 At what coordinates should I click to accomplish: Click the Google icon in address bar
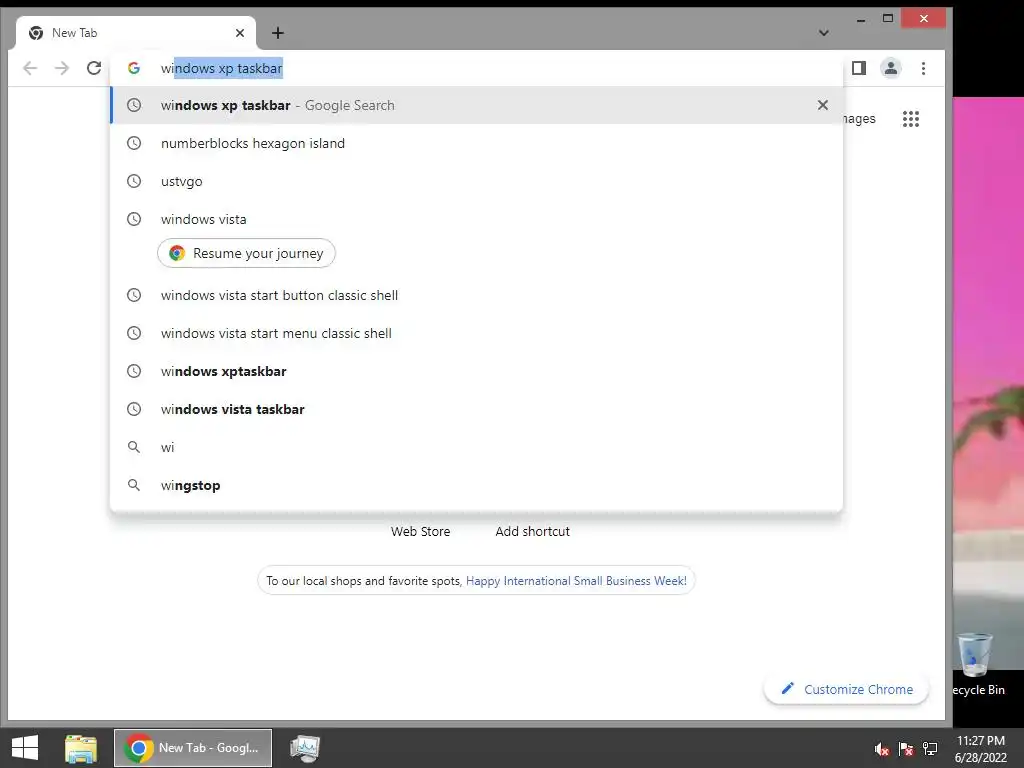134,68
